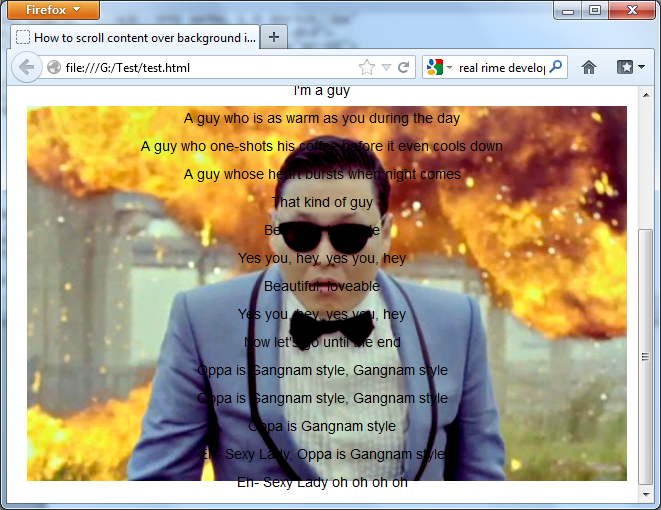Image resolution: width=661 pixels, height=510 pixels.
Task: Click the vertical scrollbar up arrow
Action: pos(646,95)
